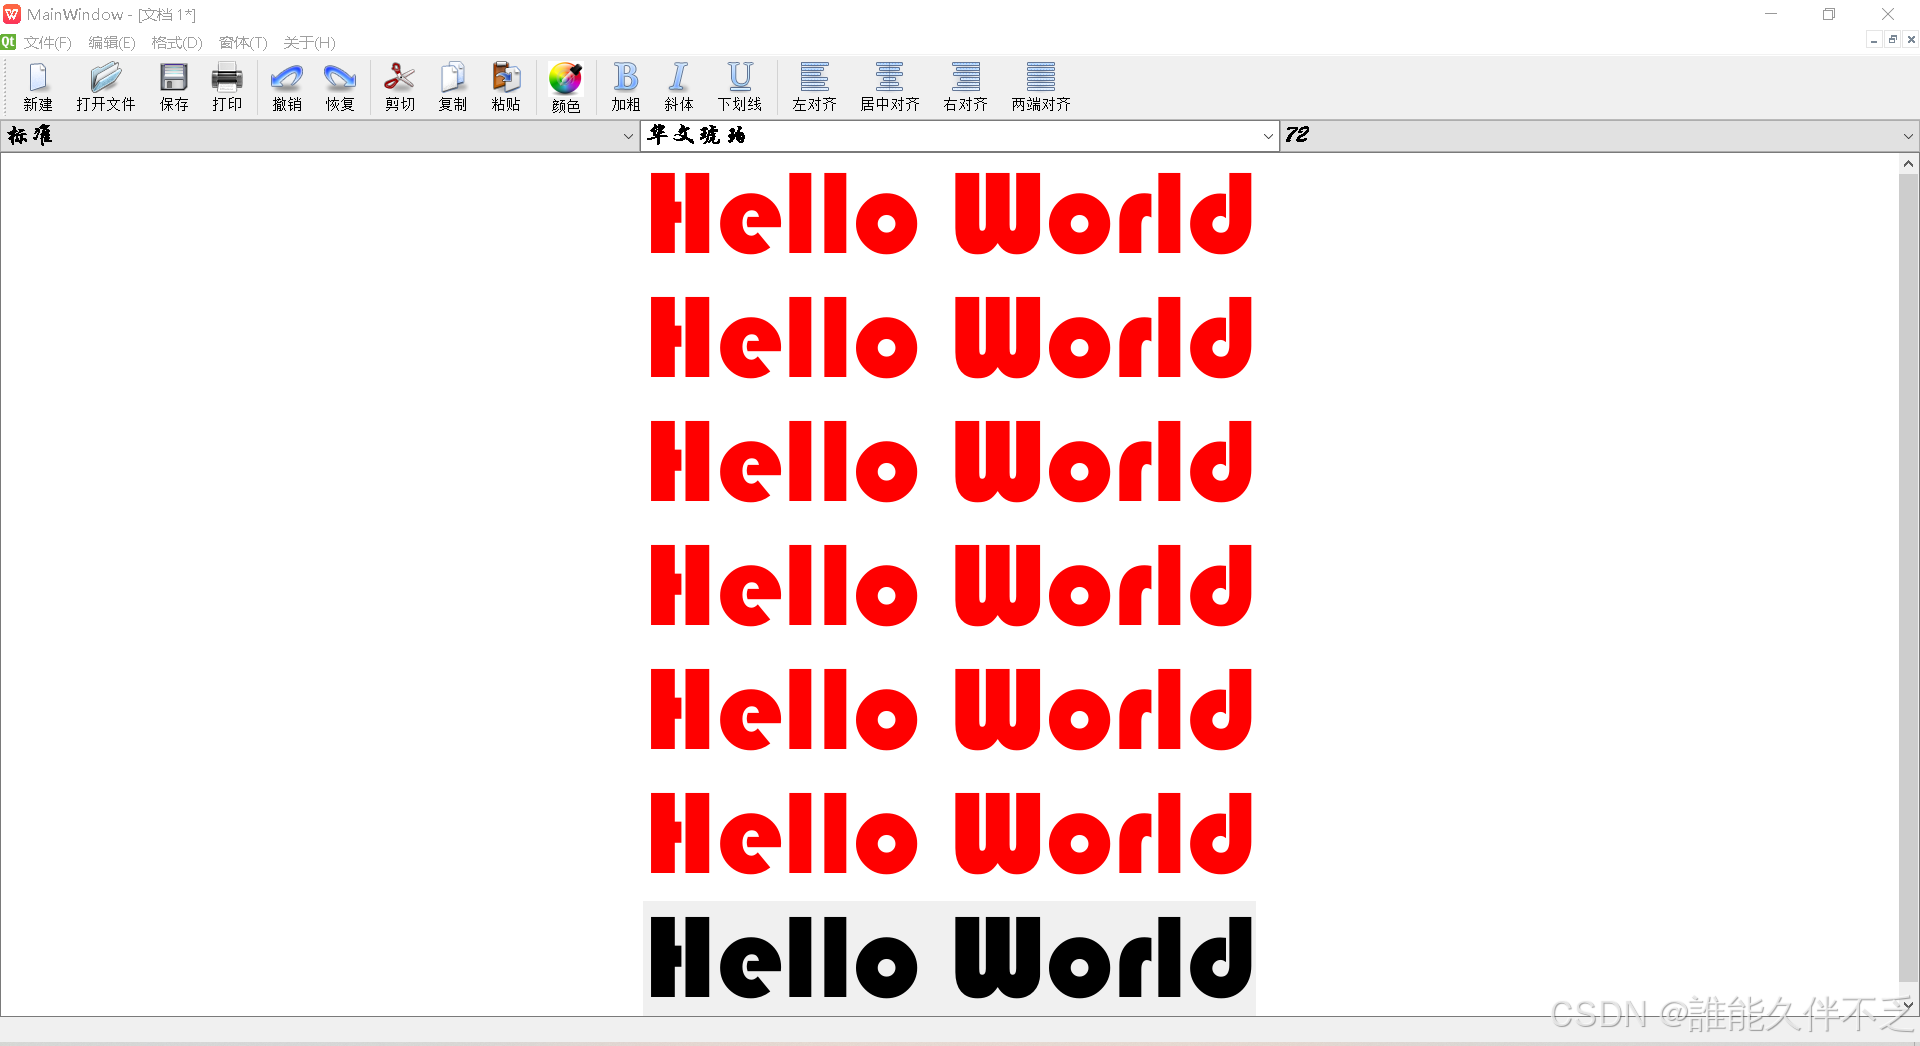This screenshot has height=1046, width=1920.
Task: Select 居中对齐 center alignment
Action: point(890,87)
